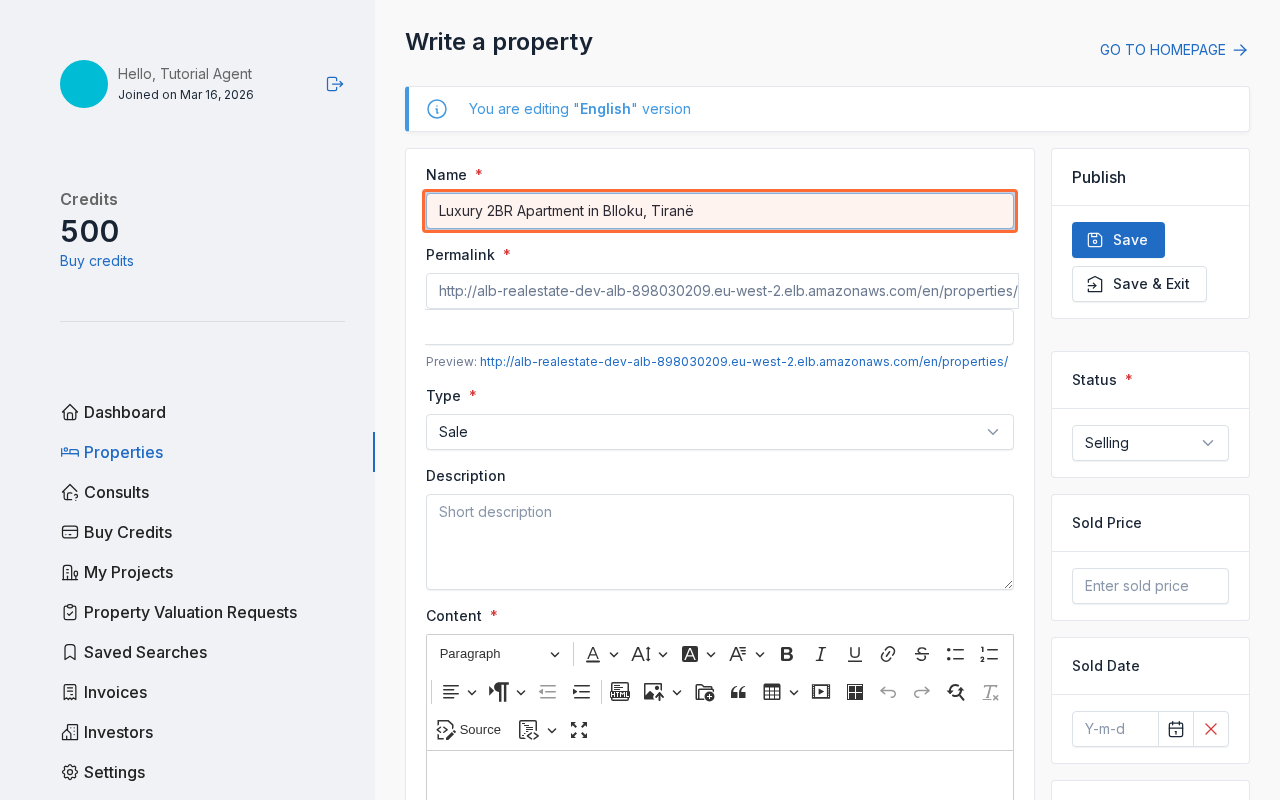Toggle bold formatting in the content editor

click(787, 653)
